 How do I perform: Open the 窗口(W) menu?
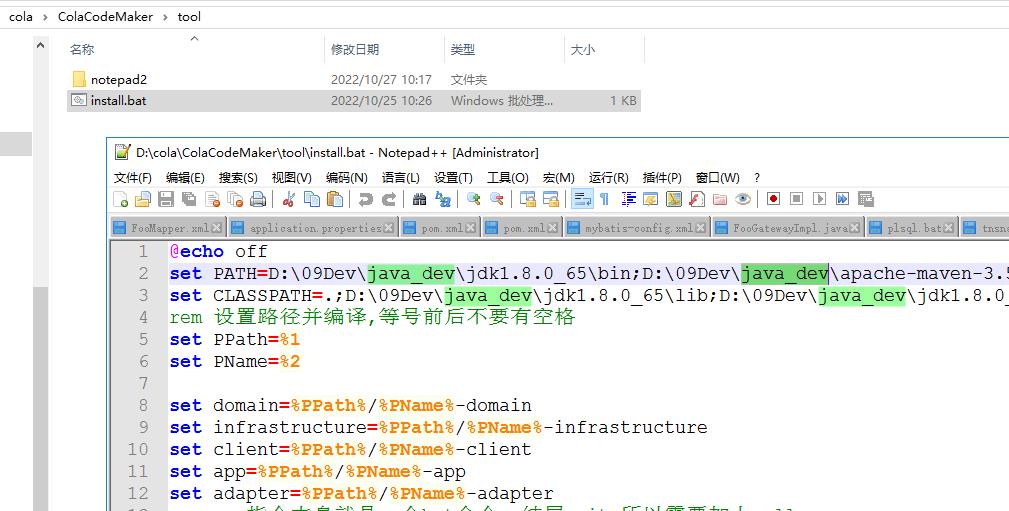(717, 178)
